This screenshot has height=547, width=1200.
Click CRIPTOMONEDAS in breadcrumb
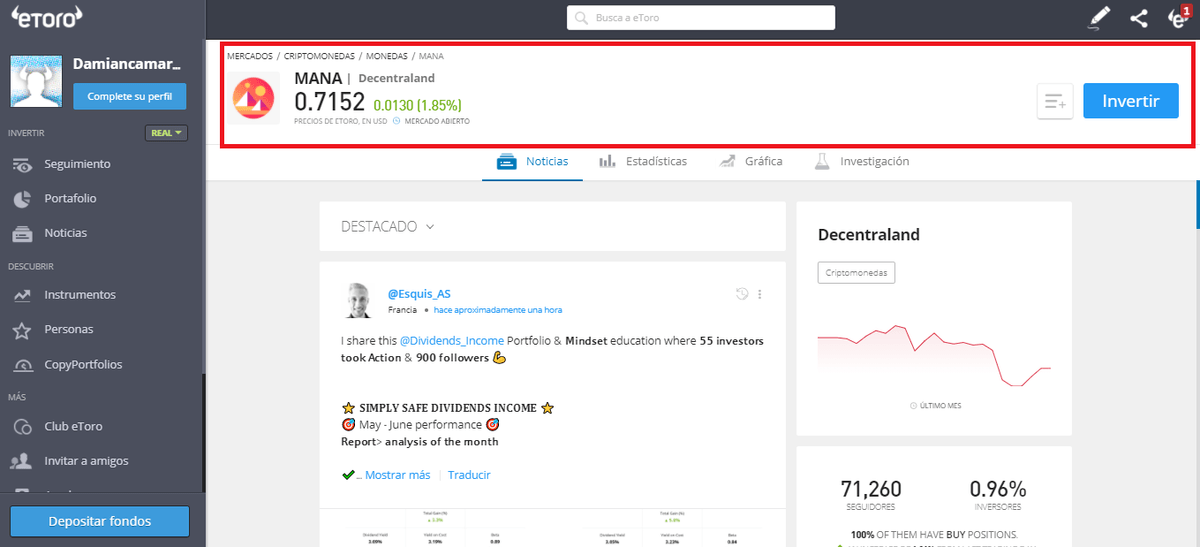click(x=319, y=57)
